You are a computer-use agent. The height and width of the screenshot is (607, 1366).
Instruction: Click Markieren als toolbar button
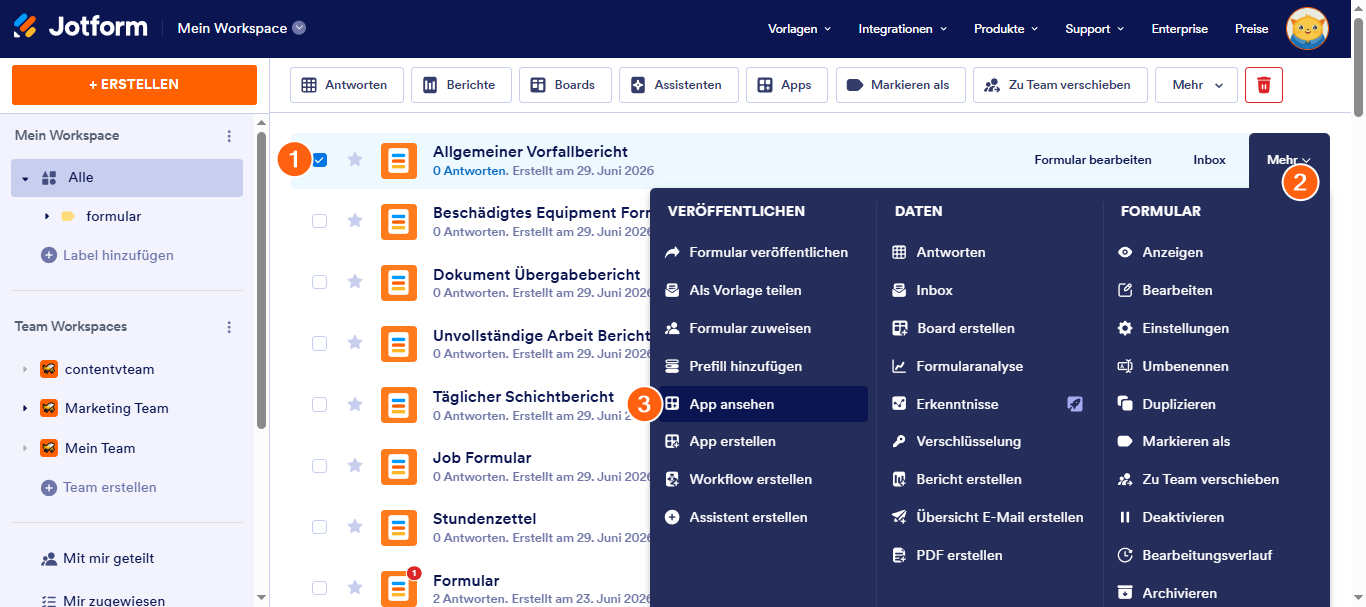pos(900,85)
